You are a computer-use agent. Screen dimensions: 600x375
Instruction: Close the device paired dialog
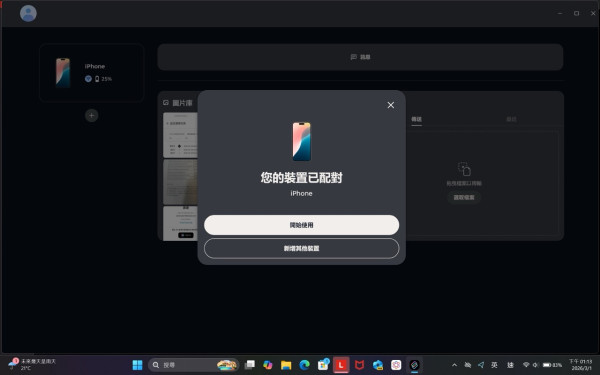[x=390, y=105]
